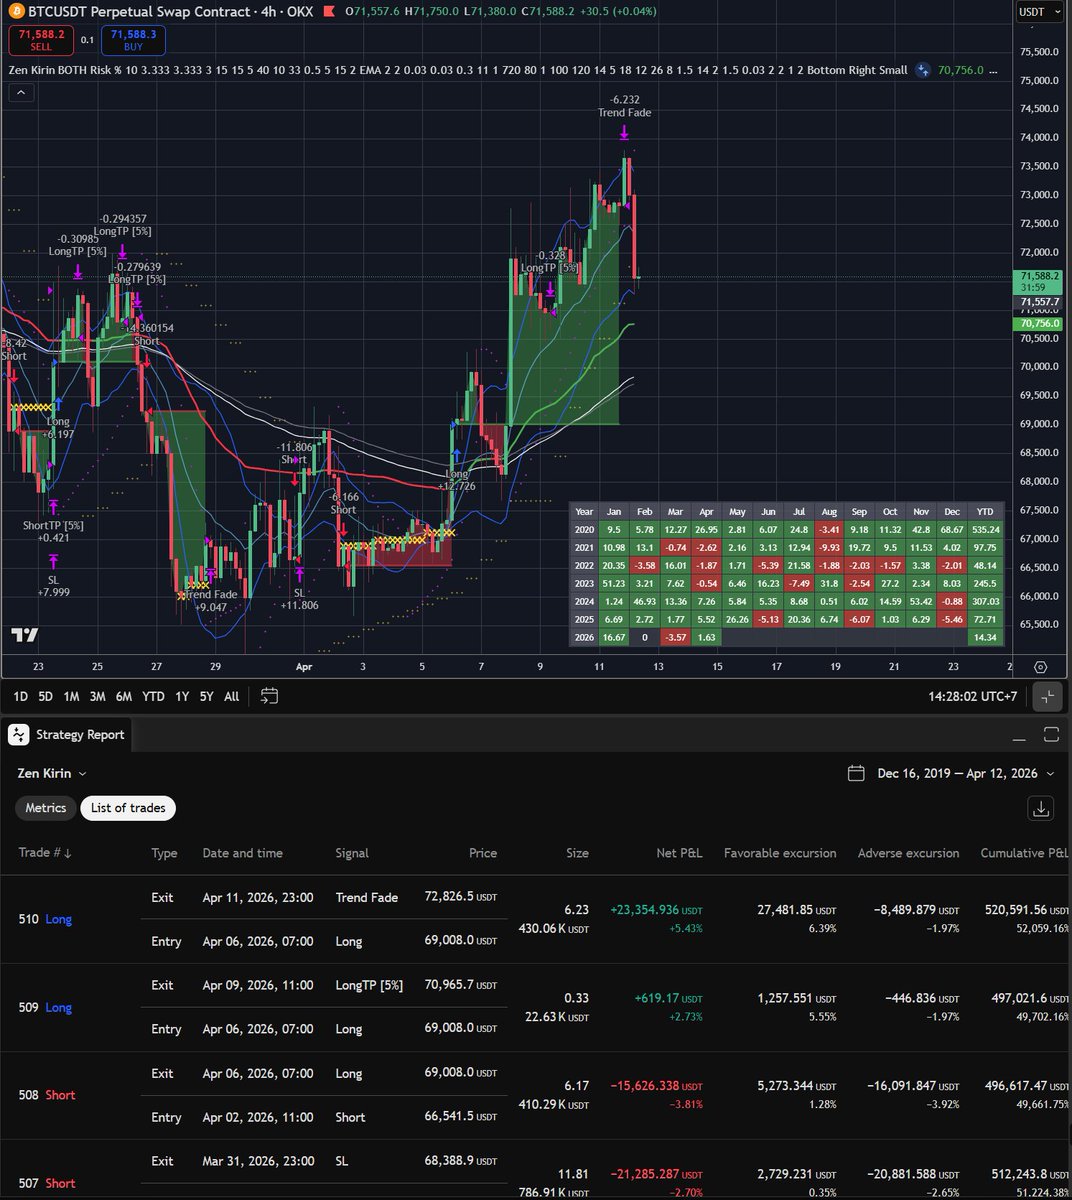This screenshot has width=1072, height=1200.
Task: Click the red SELL 71,588.2 button
Action: click(x=40, y=40)
